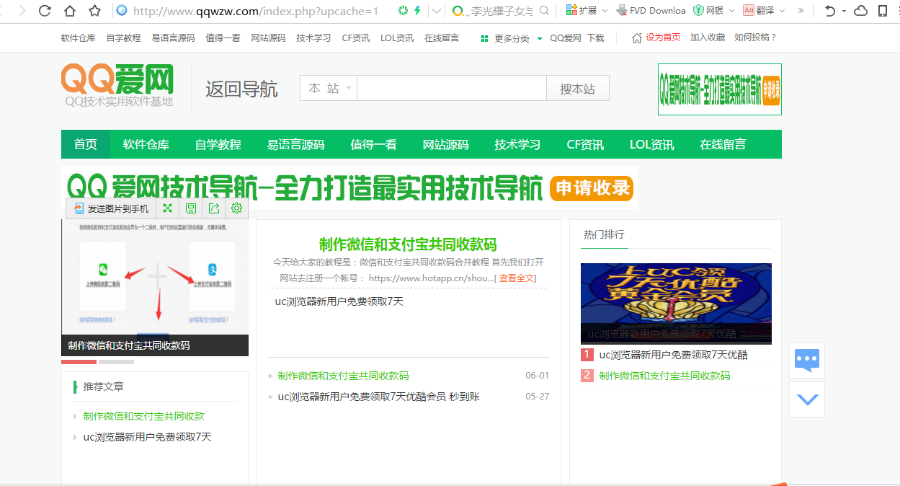Select 值得一看 in the green nav bar
The height and width of the screenshot is (486, 900).
pyautogui.click(x=374, y=144)
